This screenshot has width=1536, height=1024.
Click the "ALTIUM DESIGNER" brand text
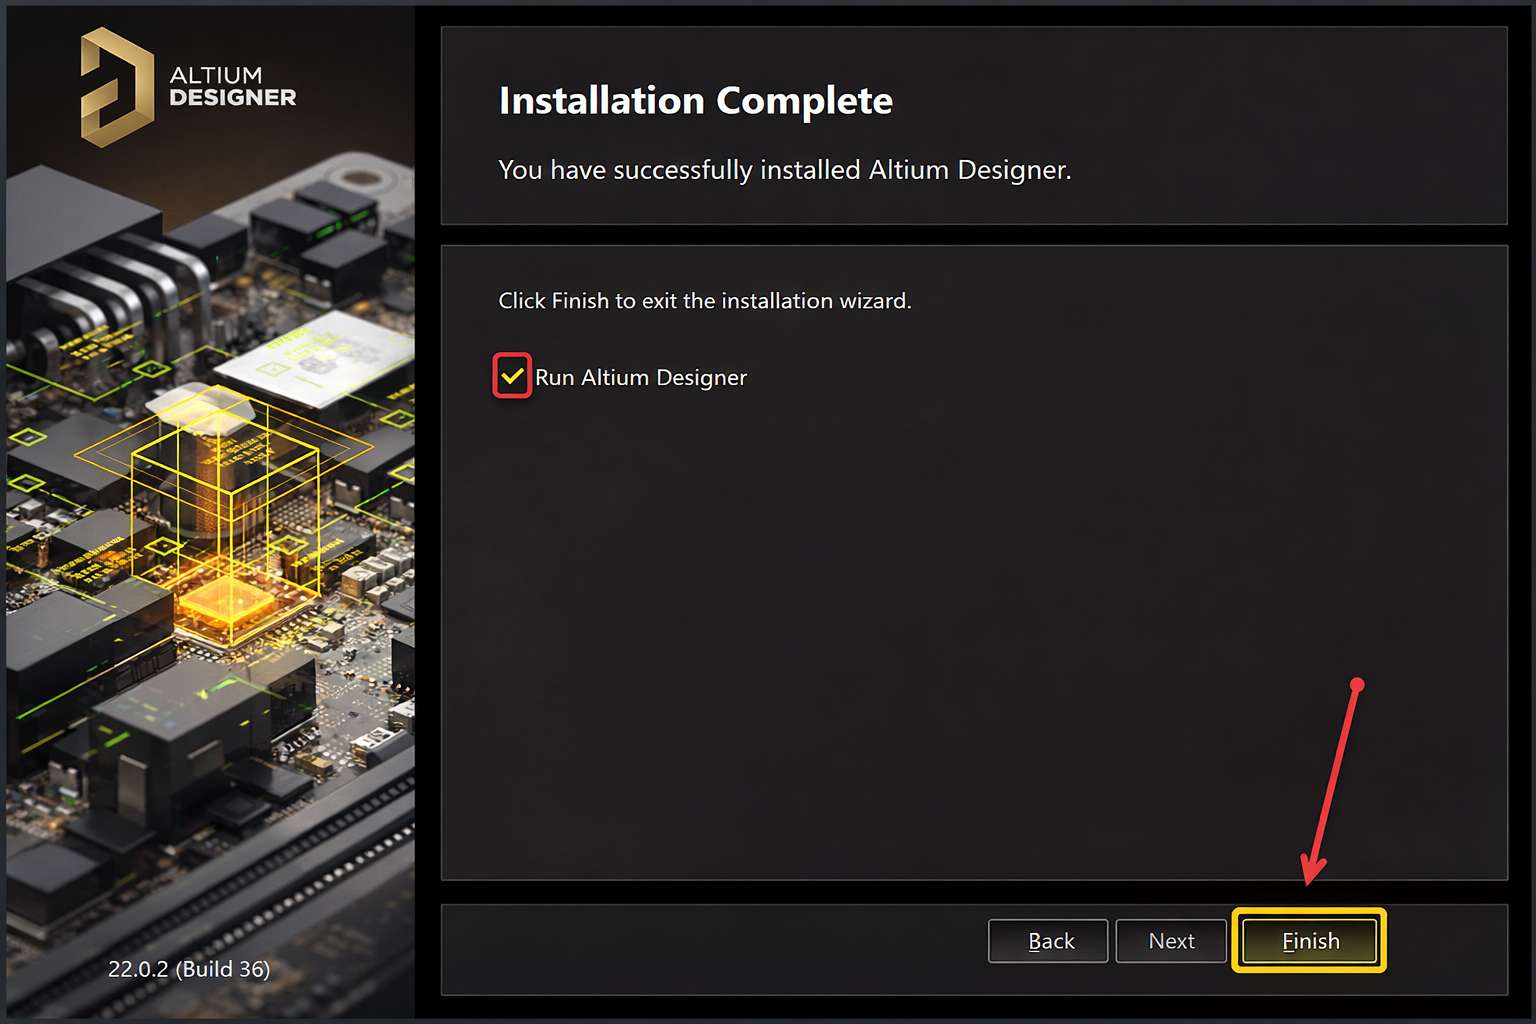(233, 87)
